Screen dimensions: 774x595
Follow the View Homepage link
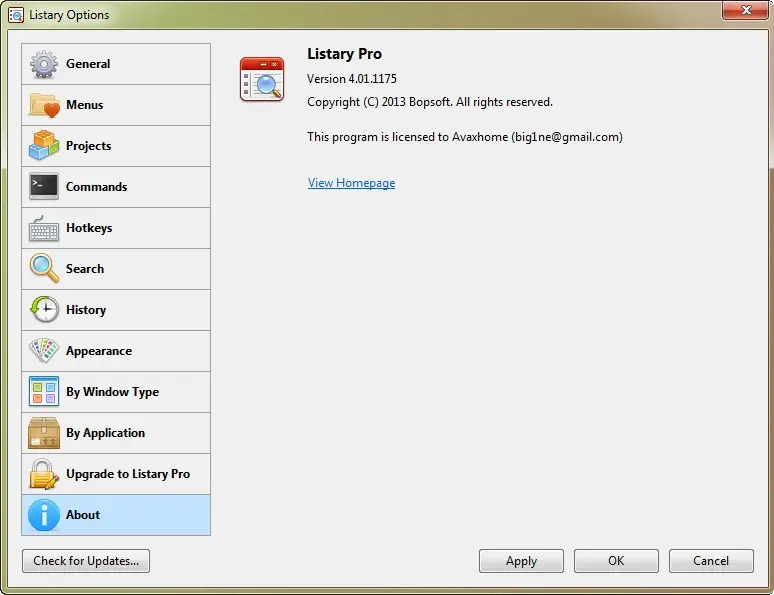pyautogui.click(x=351, y=183)
